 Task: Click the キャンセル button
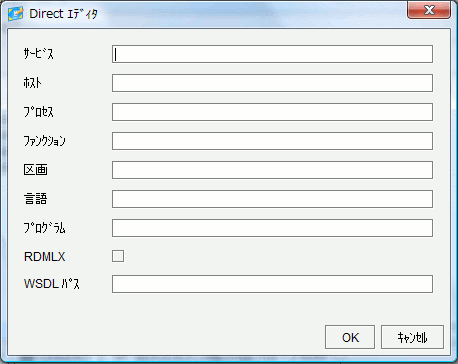click(x=412, y=337)
